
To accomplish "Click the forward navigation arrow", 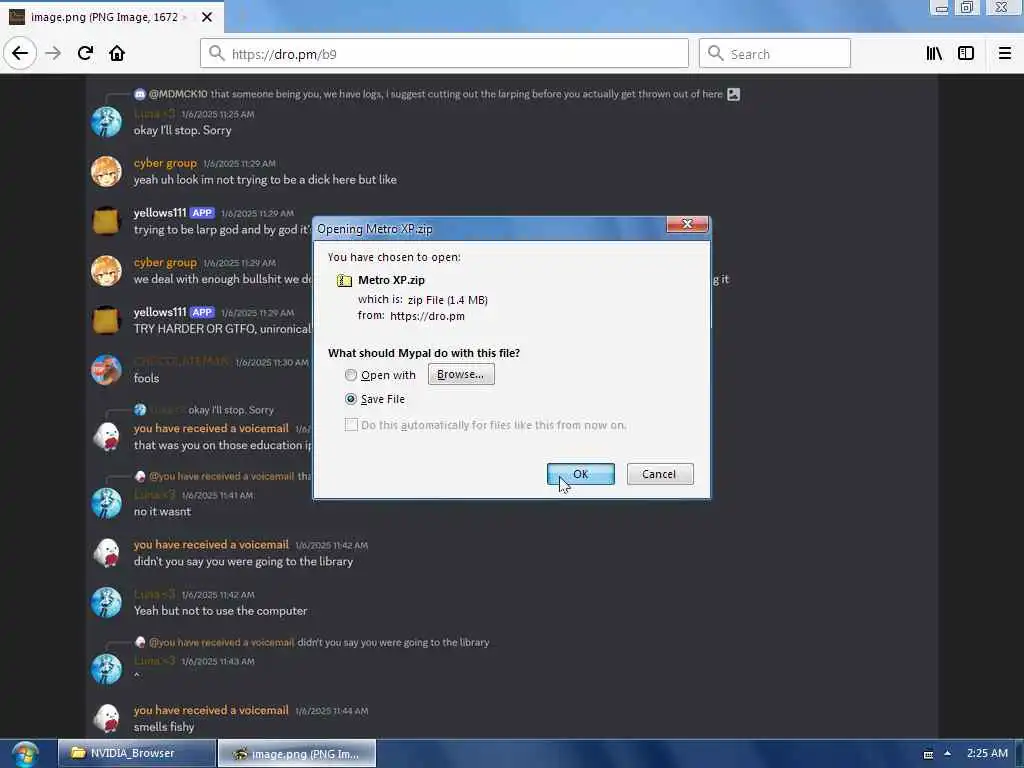I will (x=54, y=54).
